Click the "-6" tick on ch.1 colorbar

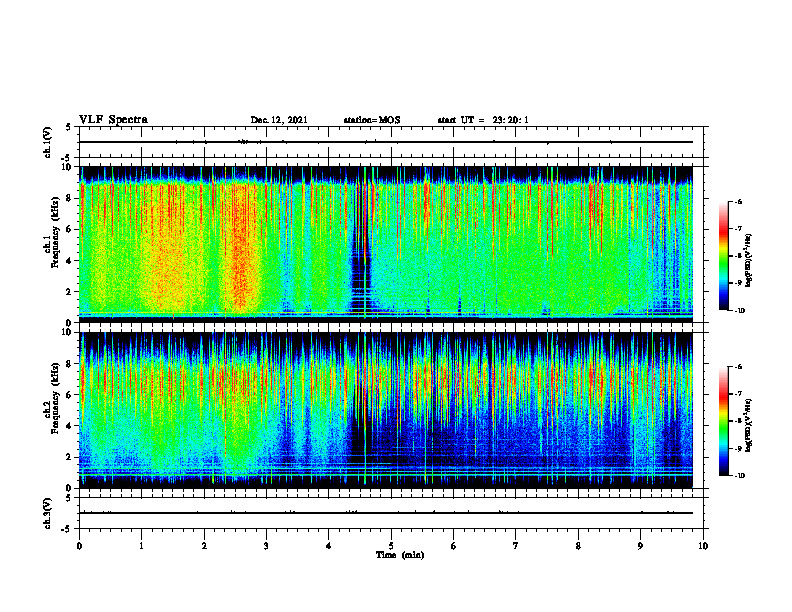point(738,202)
